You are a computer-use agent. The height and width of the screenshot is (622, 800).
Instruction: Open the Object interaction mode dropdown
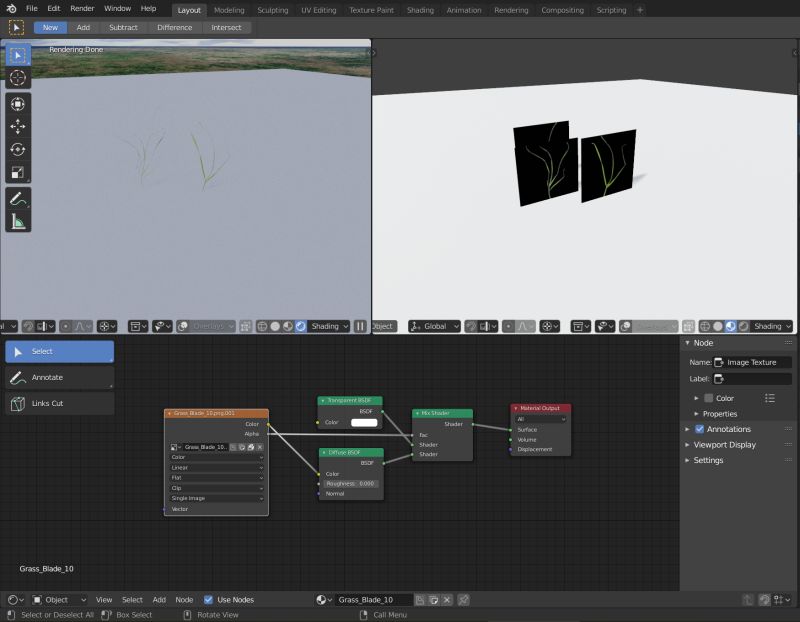(x=55, y=599)
